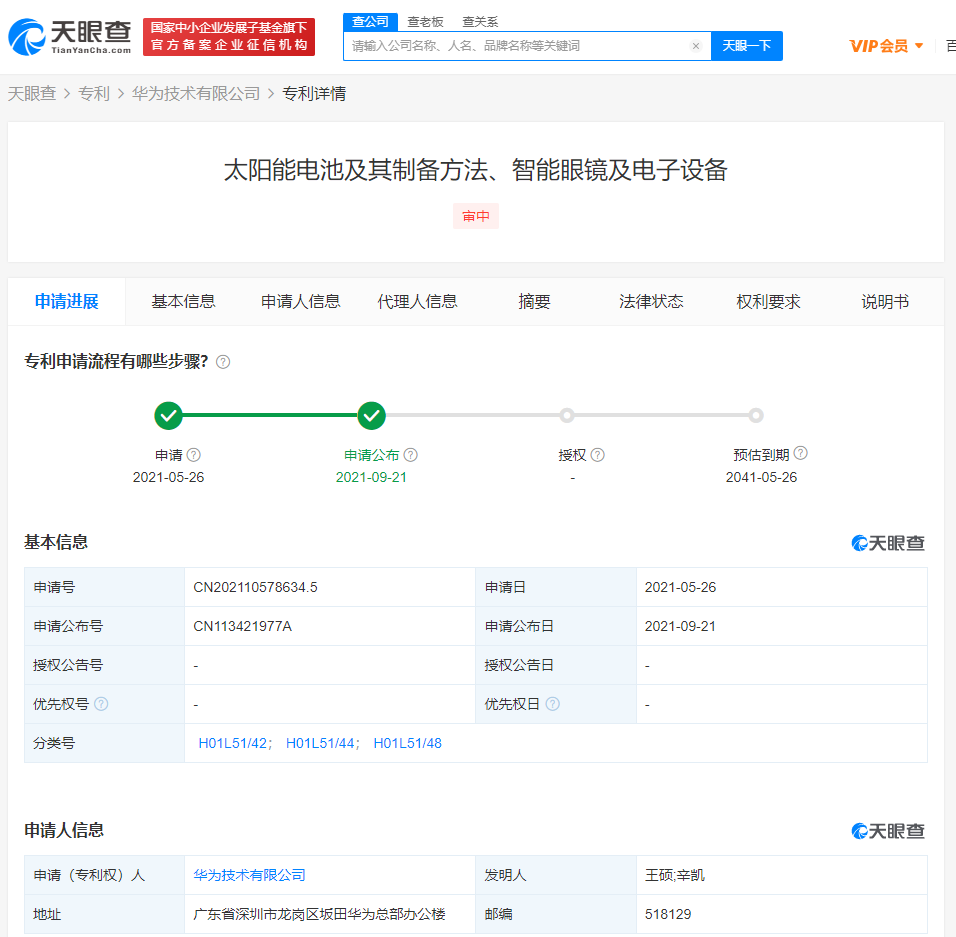Select the 法律状态 tab

click(651, 302)
